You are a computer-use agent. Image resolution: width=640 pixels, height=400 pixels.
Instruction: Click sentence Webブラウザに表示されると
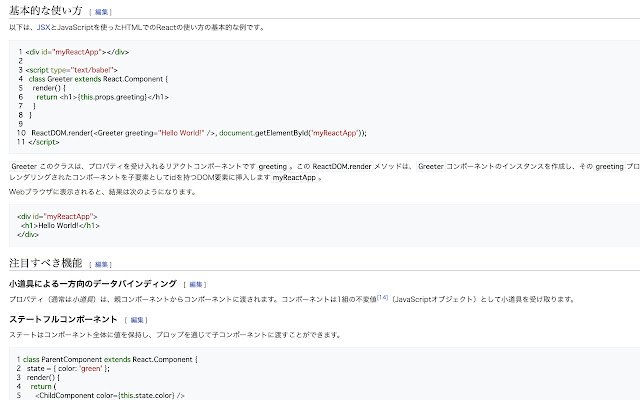(x=102, y=191)
